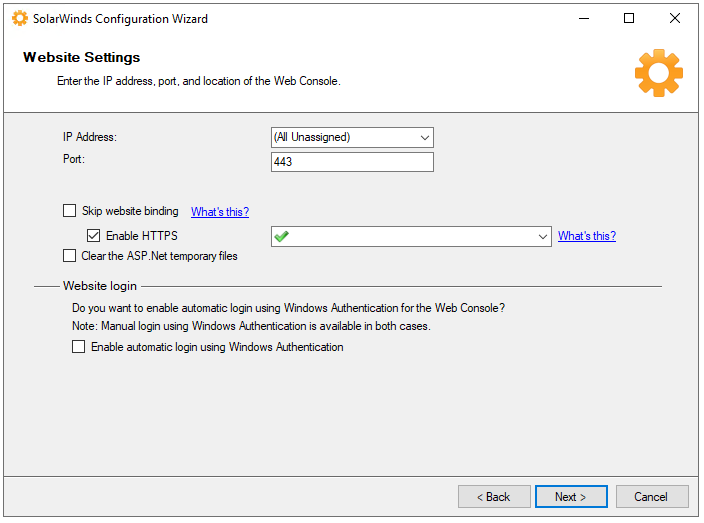Image resolution: width=704 pixels, height=523 pixels.
Task: Uncheck the Enable HTTPS checkbox
Action: click(x=94, y=236)
